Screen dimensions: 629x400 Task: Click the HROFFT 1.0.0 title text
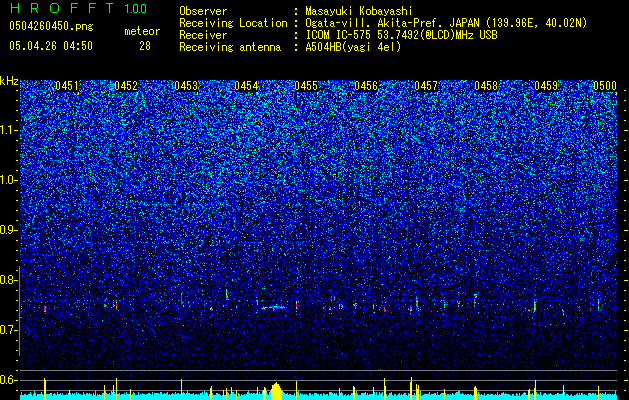pyautogui.click(x=78, y=8)
